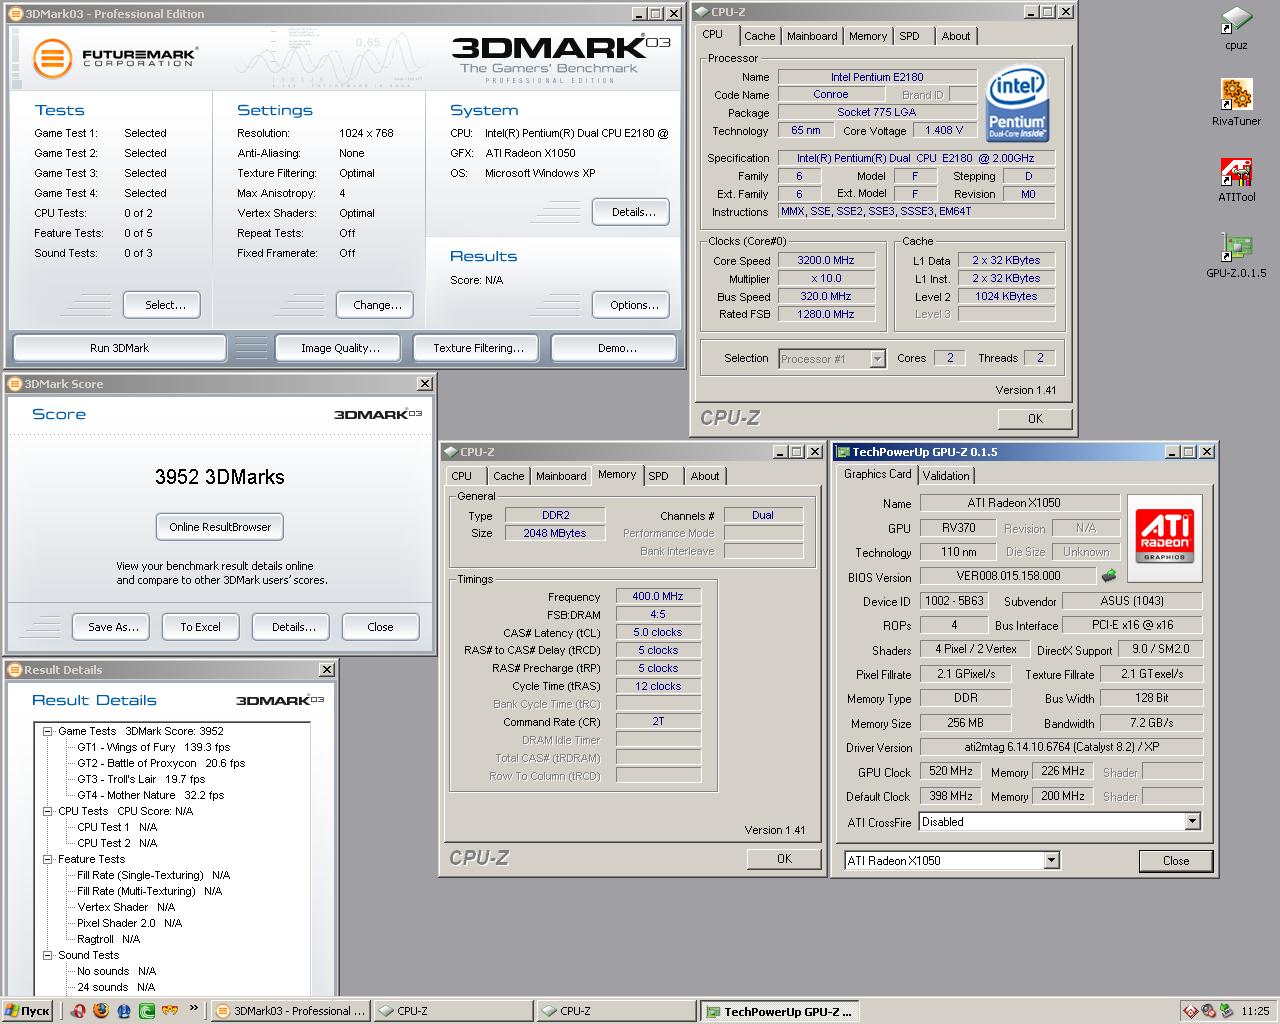Click the Close button in GPU-Z
Image resolution: width=1280 pixels, height=1024 pixels.
[1176, 861]
